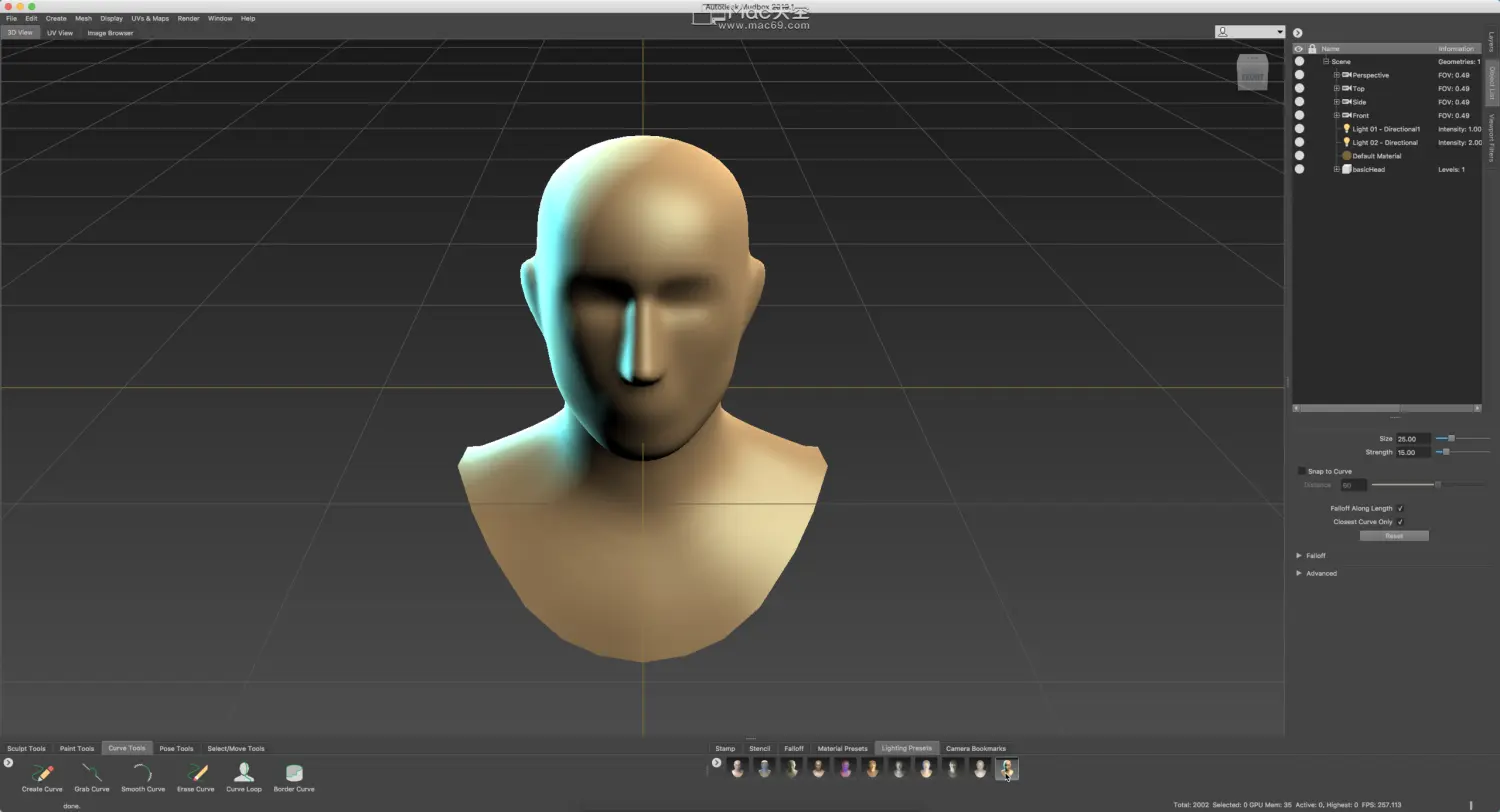Select the Border Curve tool
This screenshot has height=812, width=1500.
pos(294,773)
